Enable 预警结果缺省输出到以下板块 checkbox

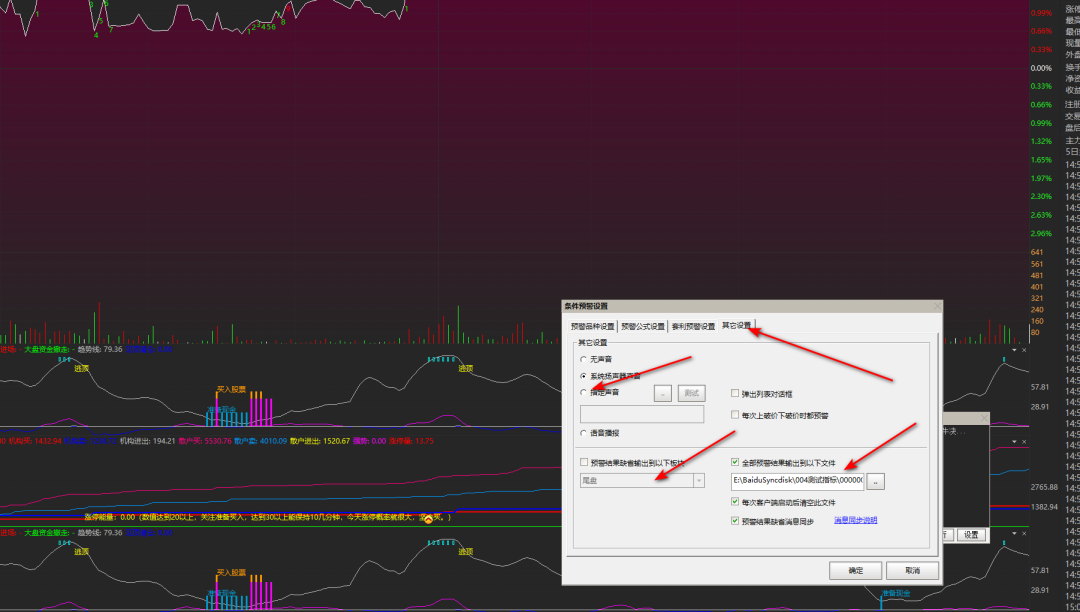pyautogui.click(x=584, y=463)
